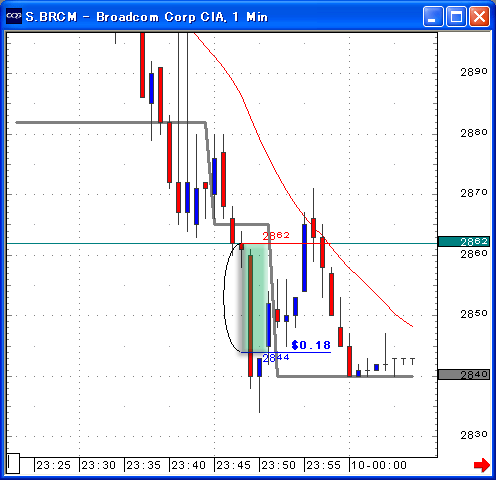Click the 23:35 time axis label
This screenshot has width=496, height=480.
143,465
